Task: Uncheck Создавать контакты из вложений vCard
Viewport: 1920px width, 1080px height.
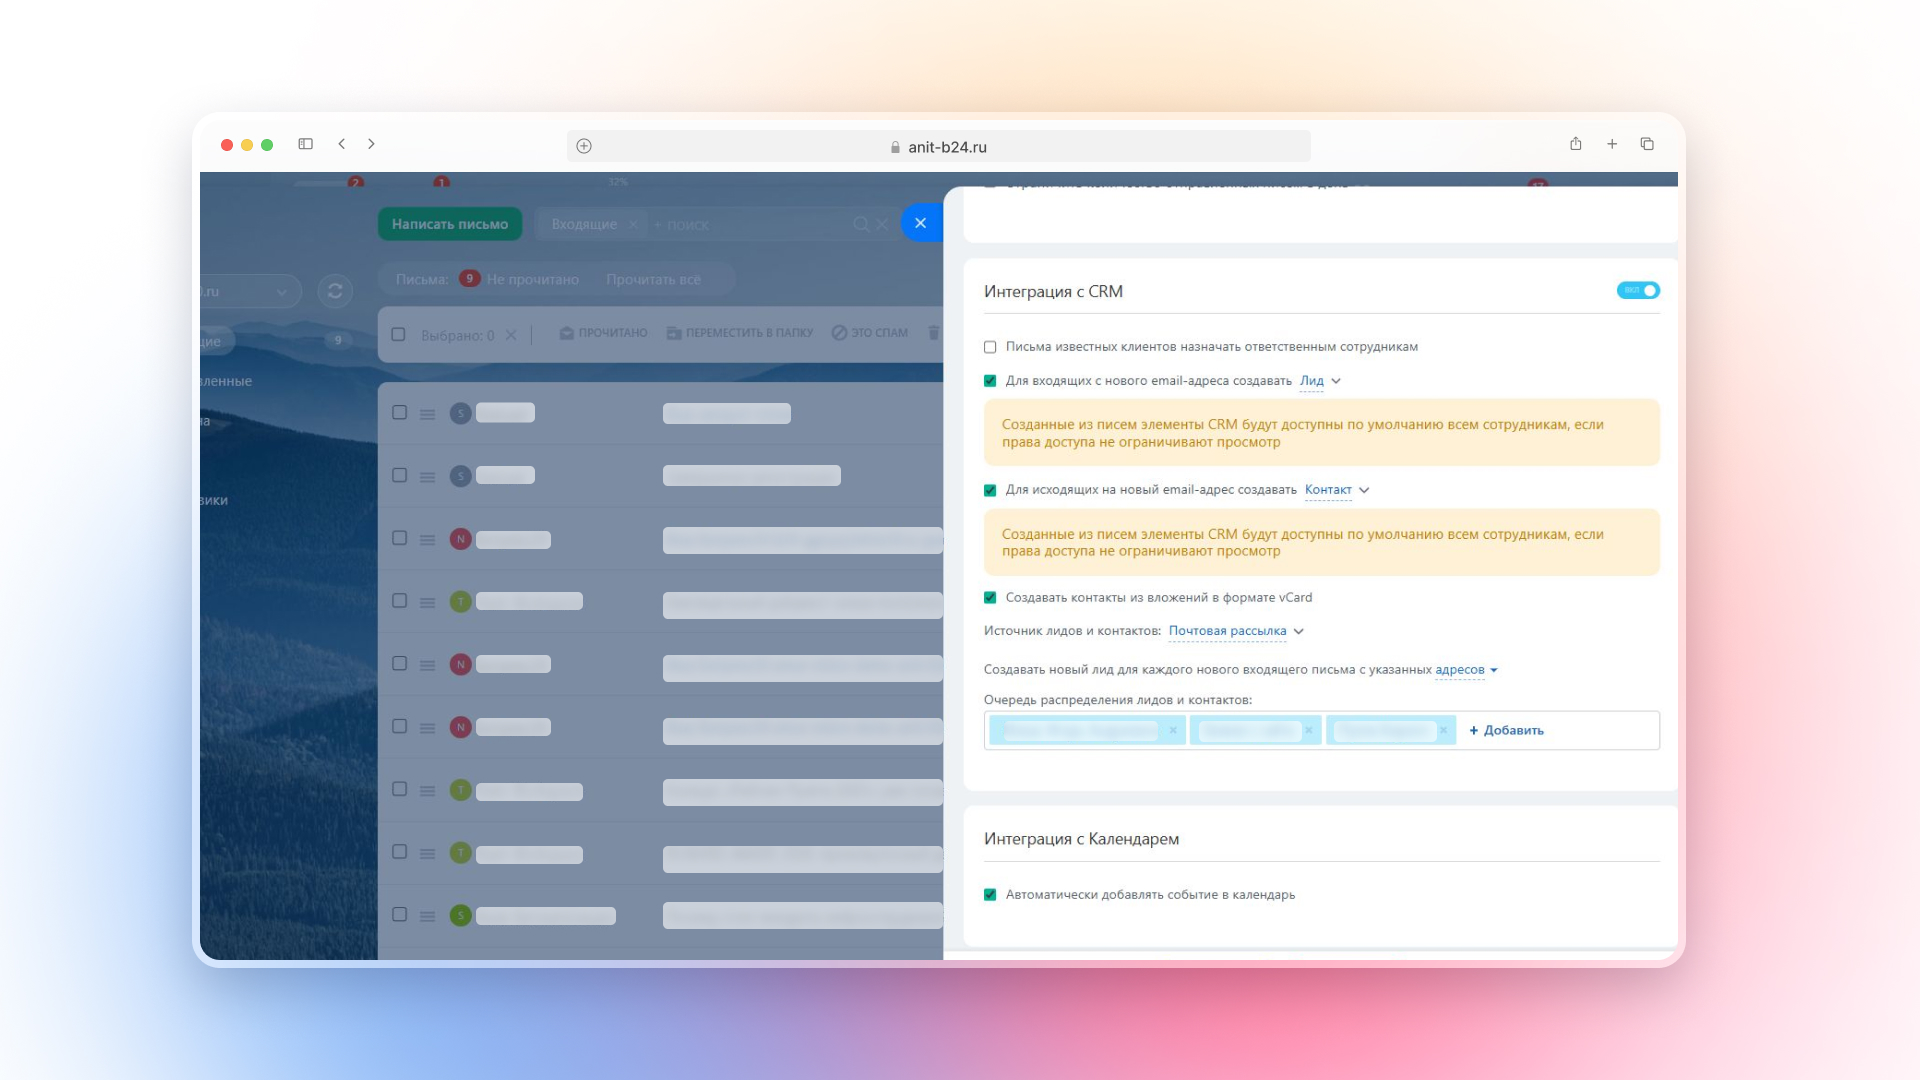Action: tap(990, 598)
